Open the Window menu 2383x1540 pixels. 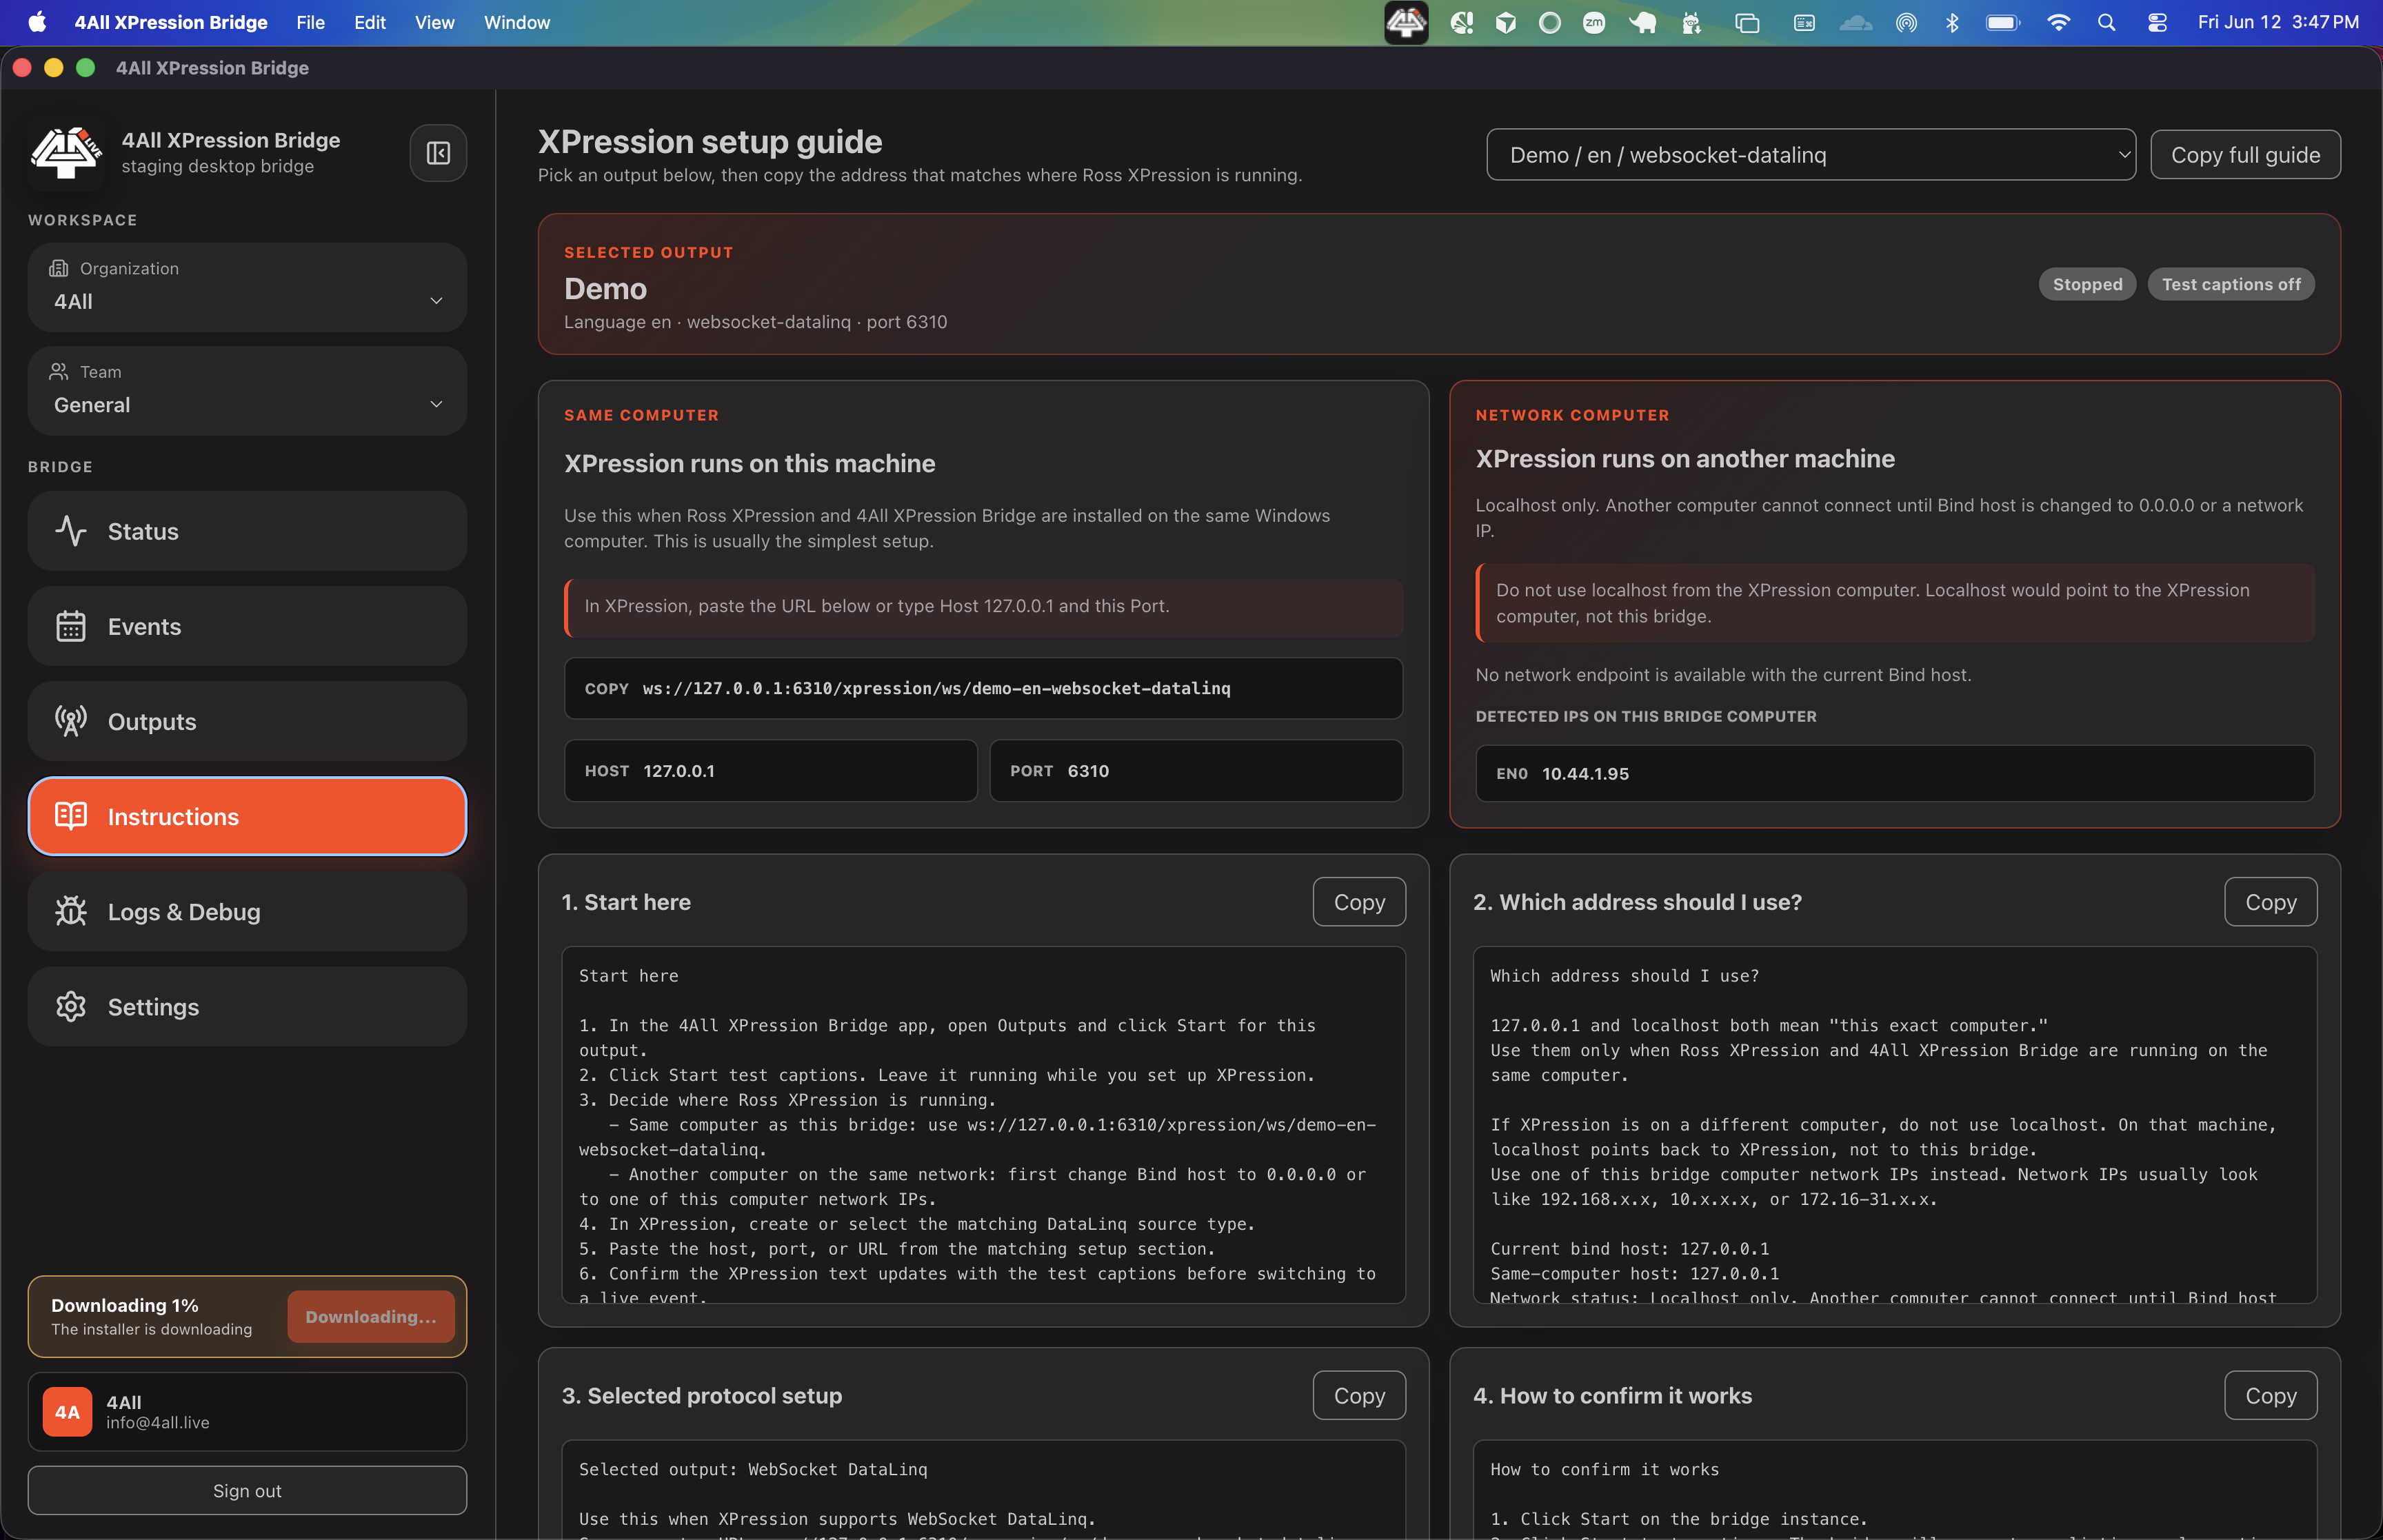pyautogui.click(x=516, y=22)
